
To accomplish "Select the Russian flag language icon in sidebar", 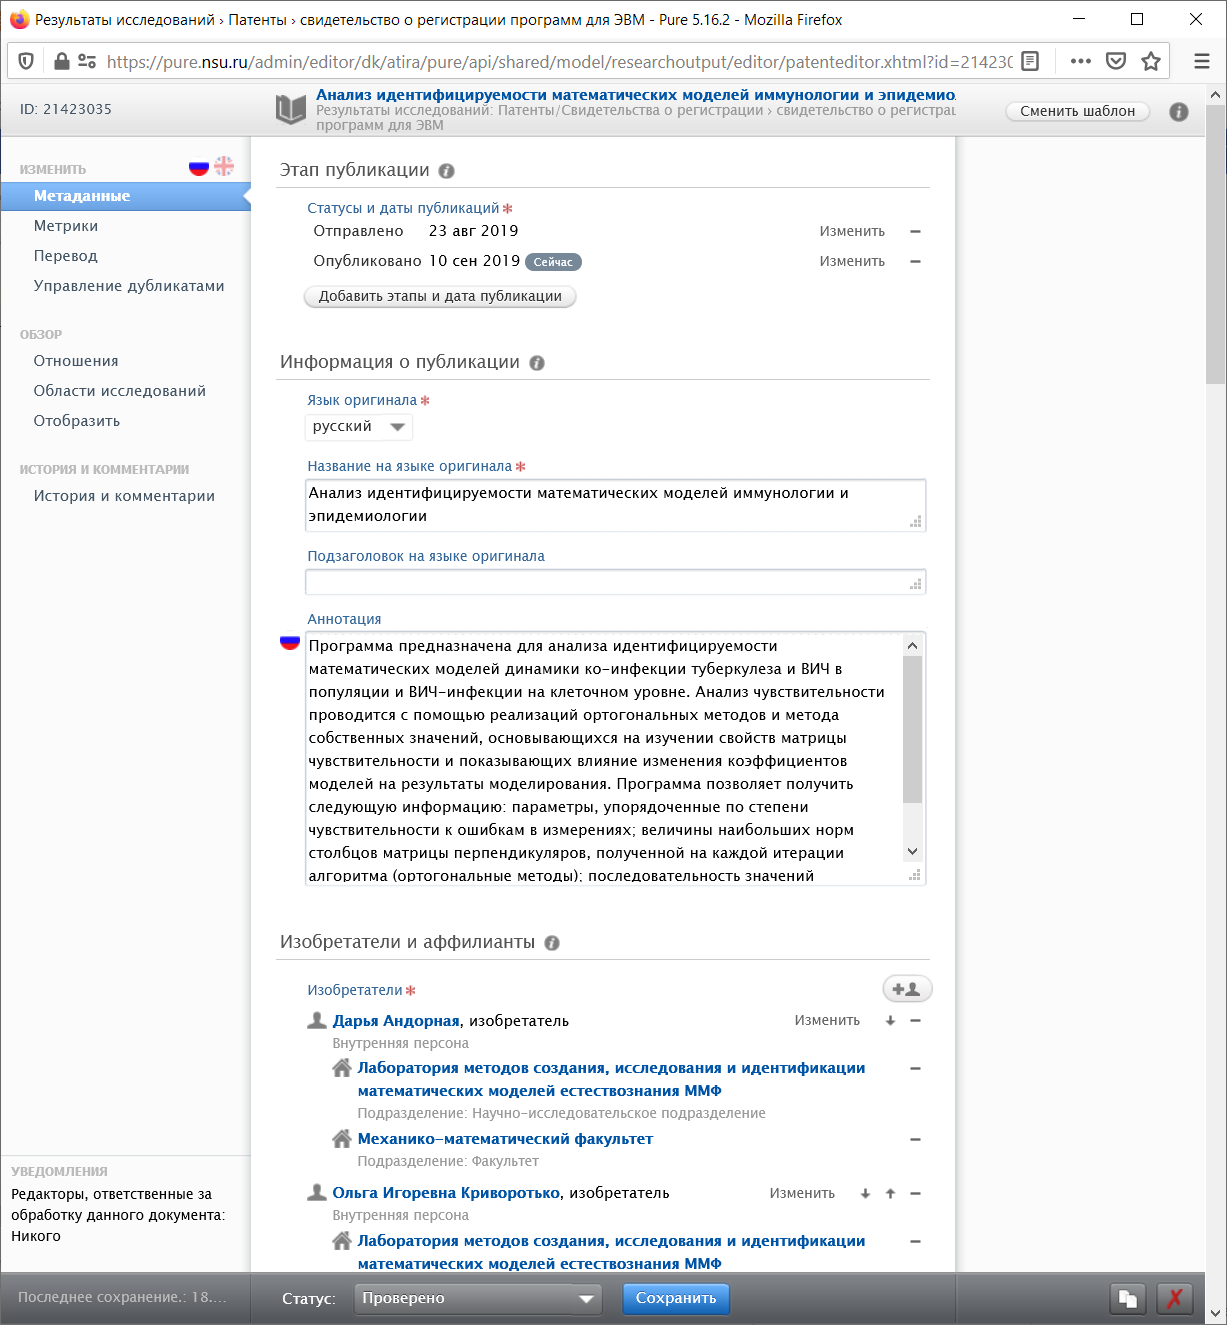I will point(199,167).
